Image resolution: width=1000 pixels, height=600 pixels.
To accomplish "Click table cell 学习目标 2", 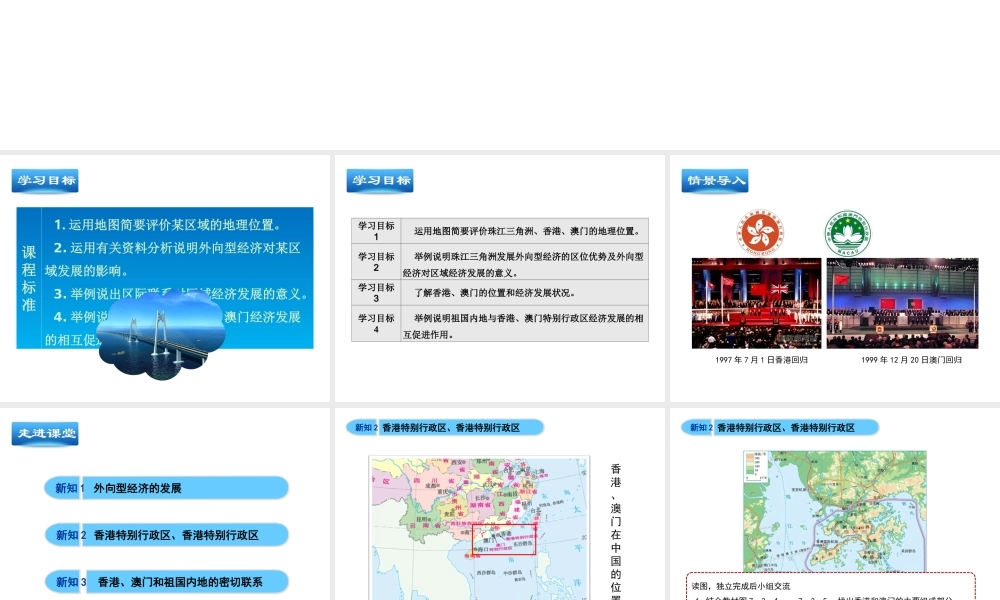I will coord(376,261).
